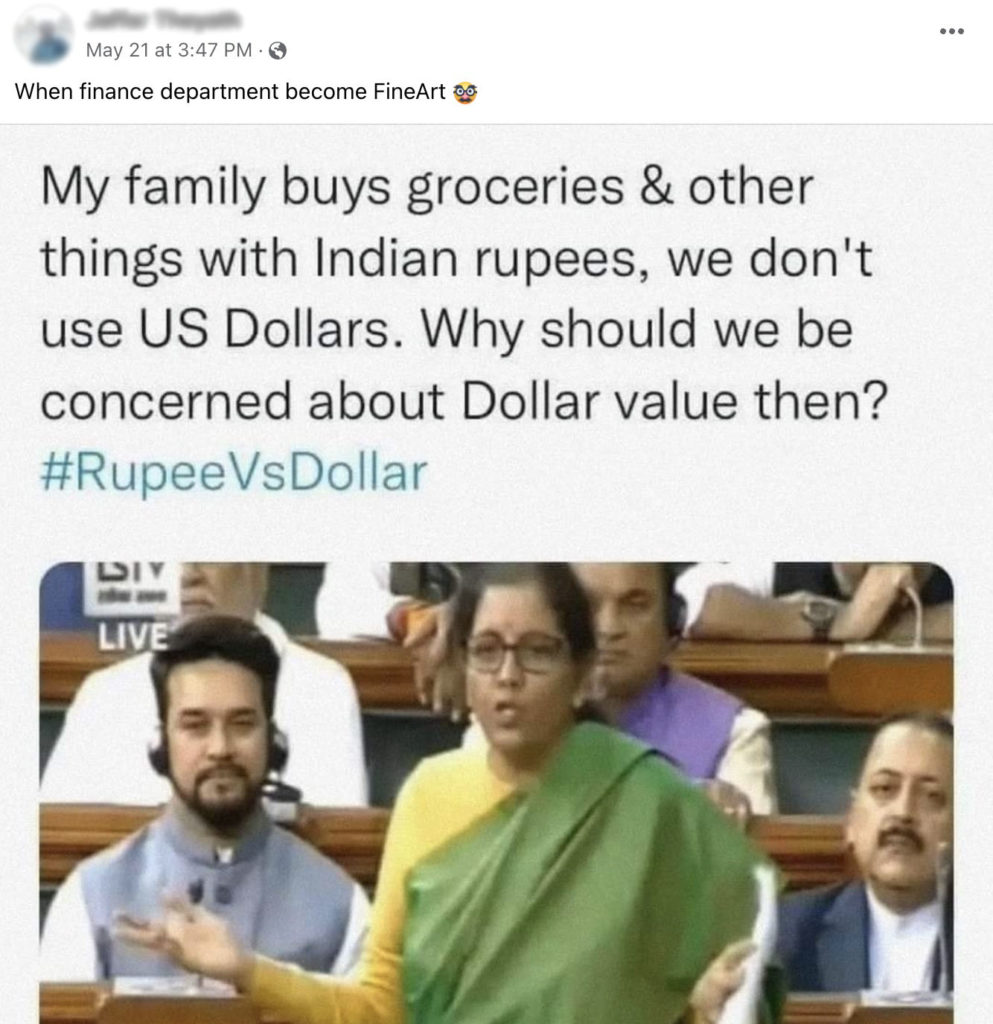Open the May 21 at 3:47 PM timestamp

168,50
